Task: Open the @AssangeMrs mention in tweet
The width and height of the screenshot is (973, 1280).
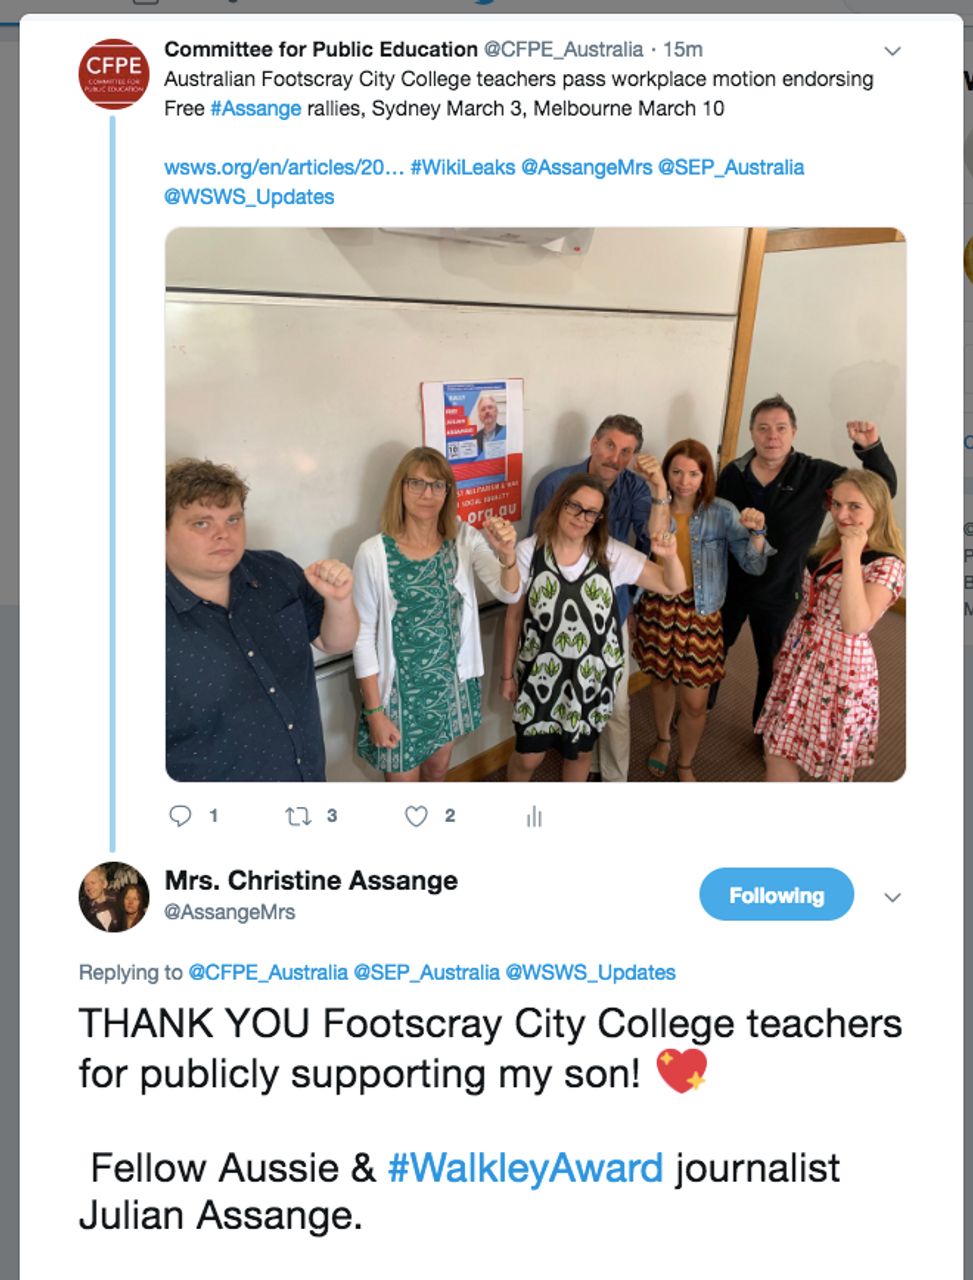Action: click(x=586, y=167)
